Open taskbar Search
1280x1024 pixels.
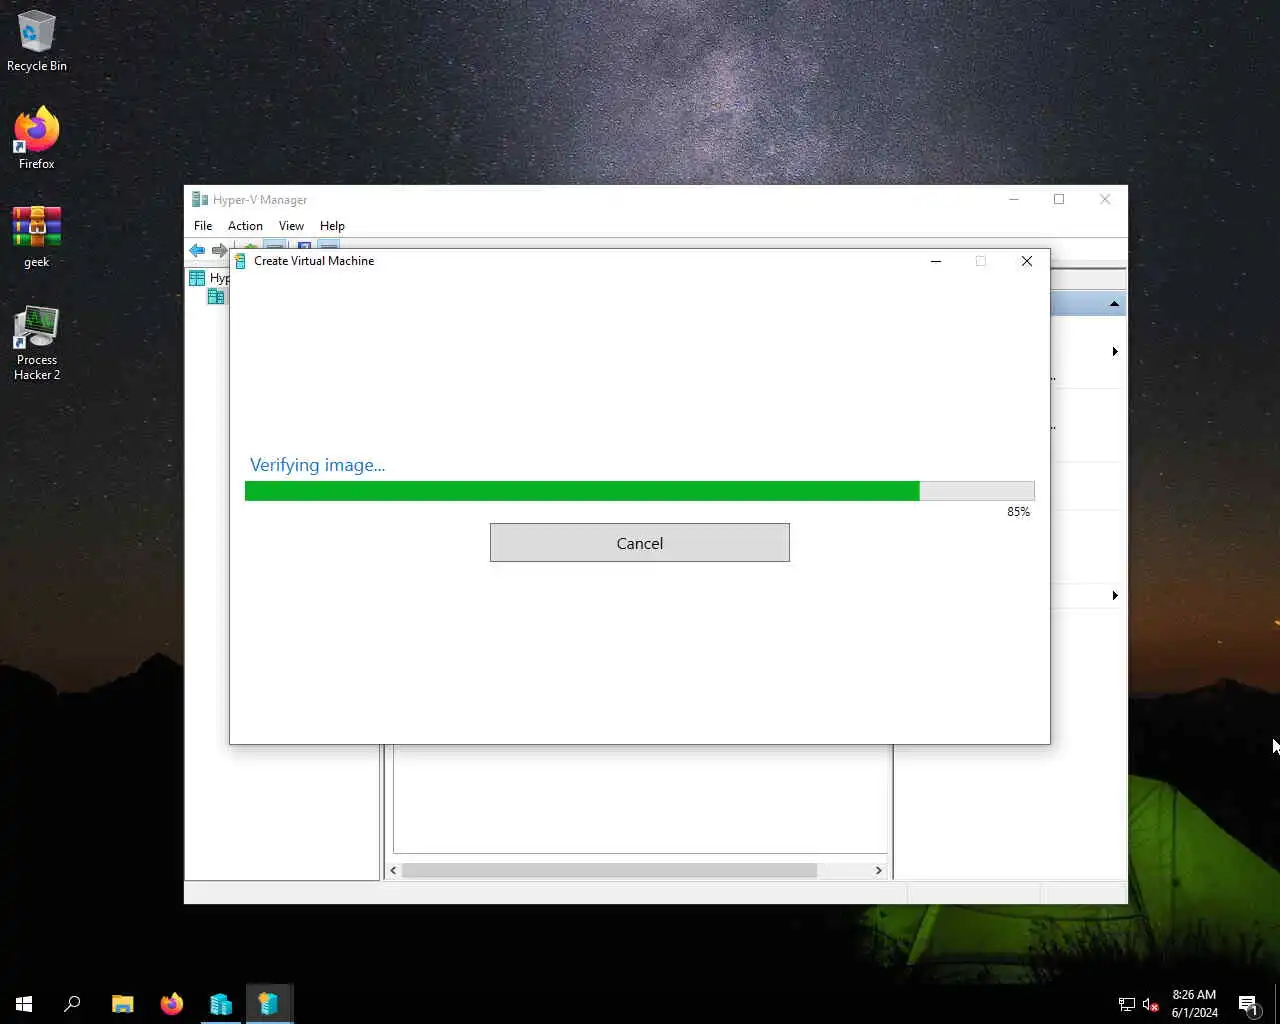point(72,1003)
